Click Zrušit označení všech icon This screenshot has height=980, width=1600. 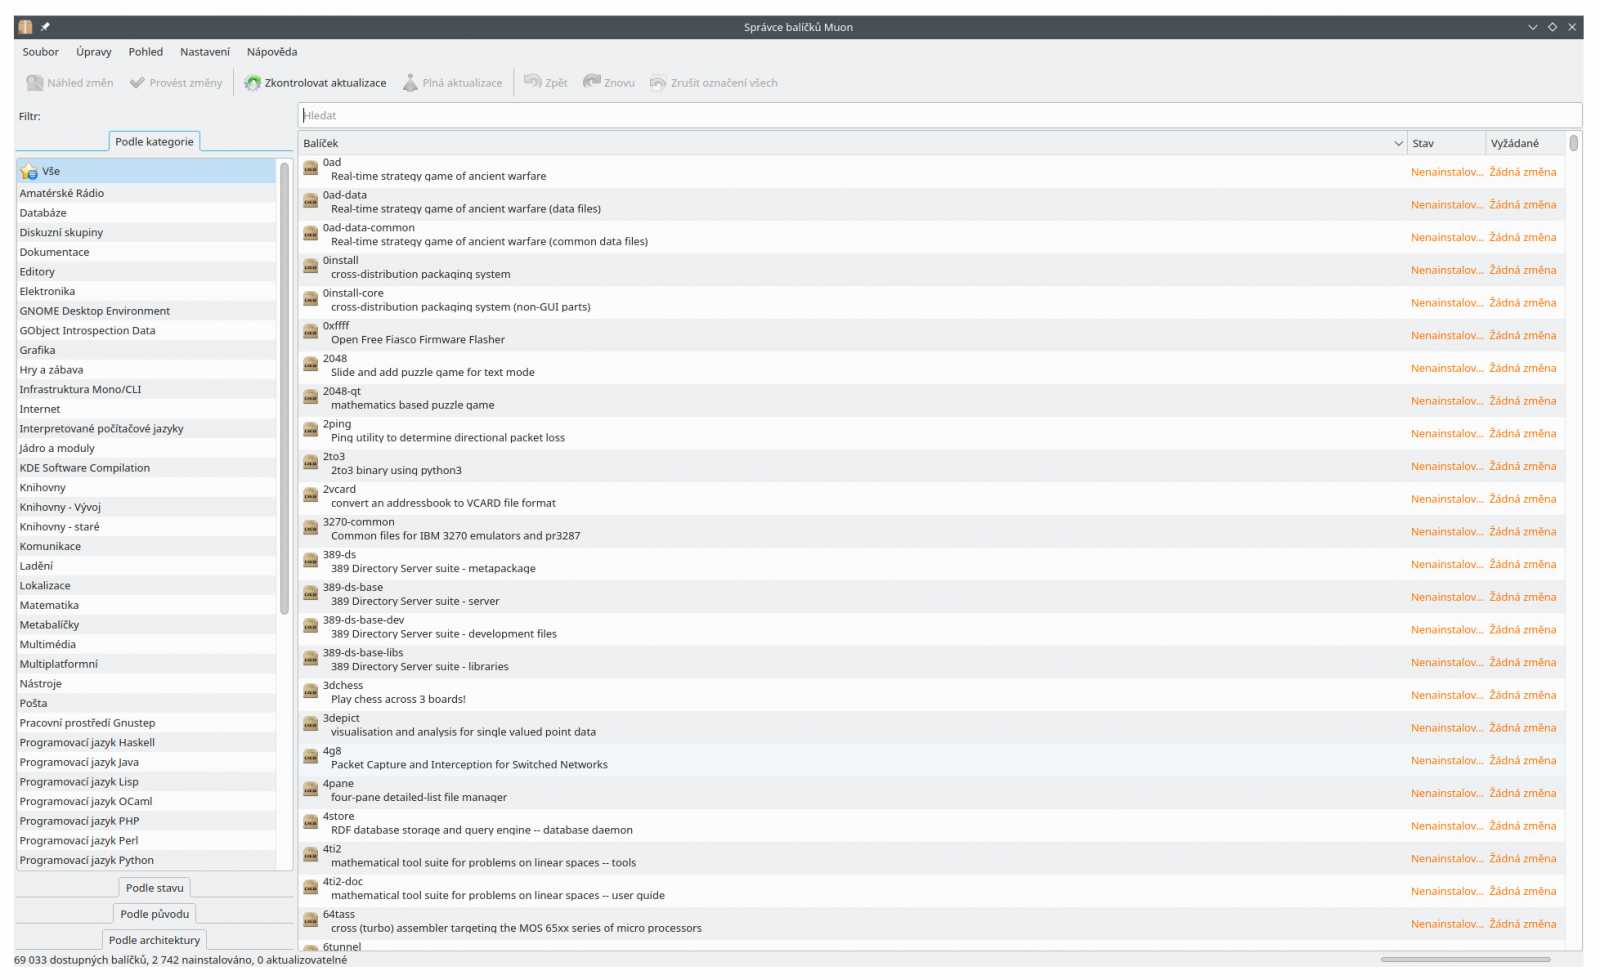[658, 83]
